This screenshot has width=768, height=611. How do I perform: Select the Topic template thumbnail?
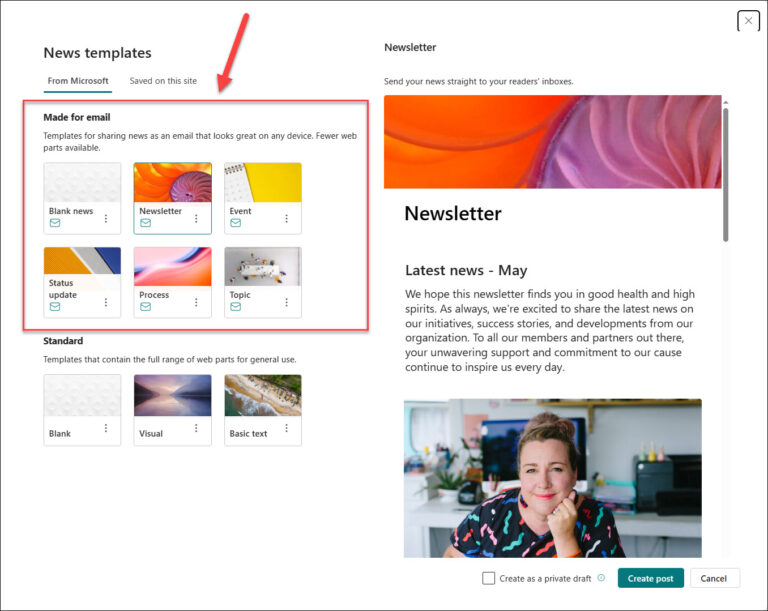263,267
